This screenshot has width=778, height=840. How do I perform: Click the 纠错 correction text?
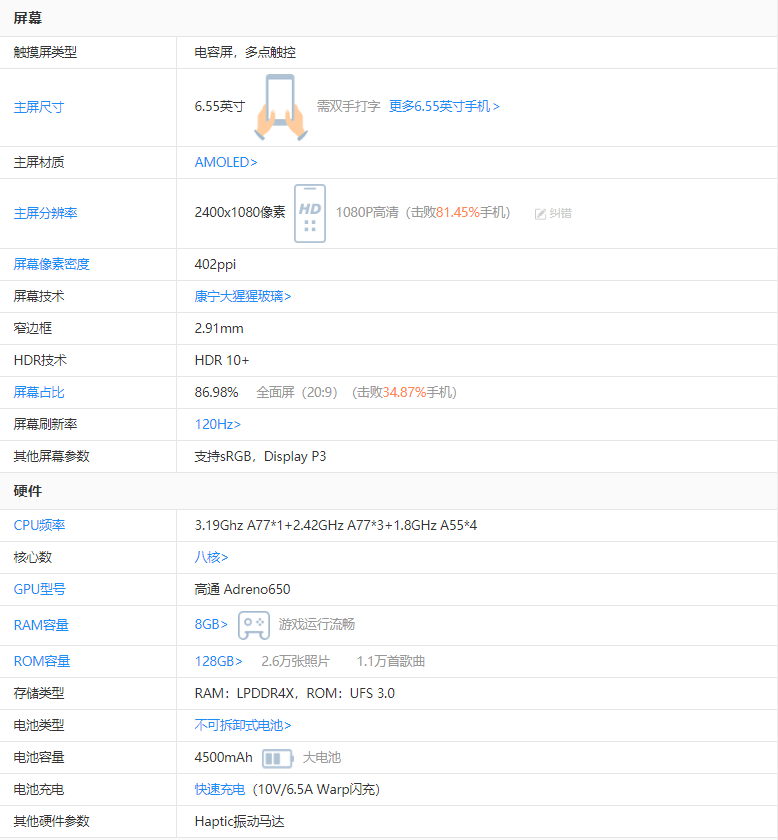(x=560, y=213)
